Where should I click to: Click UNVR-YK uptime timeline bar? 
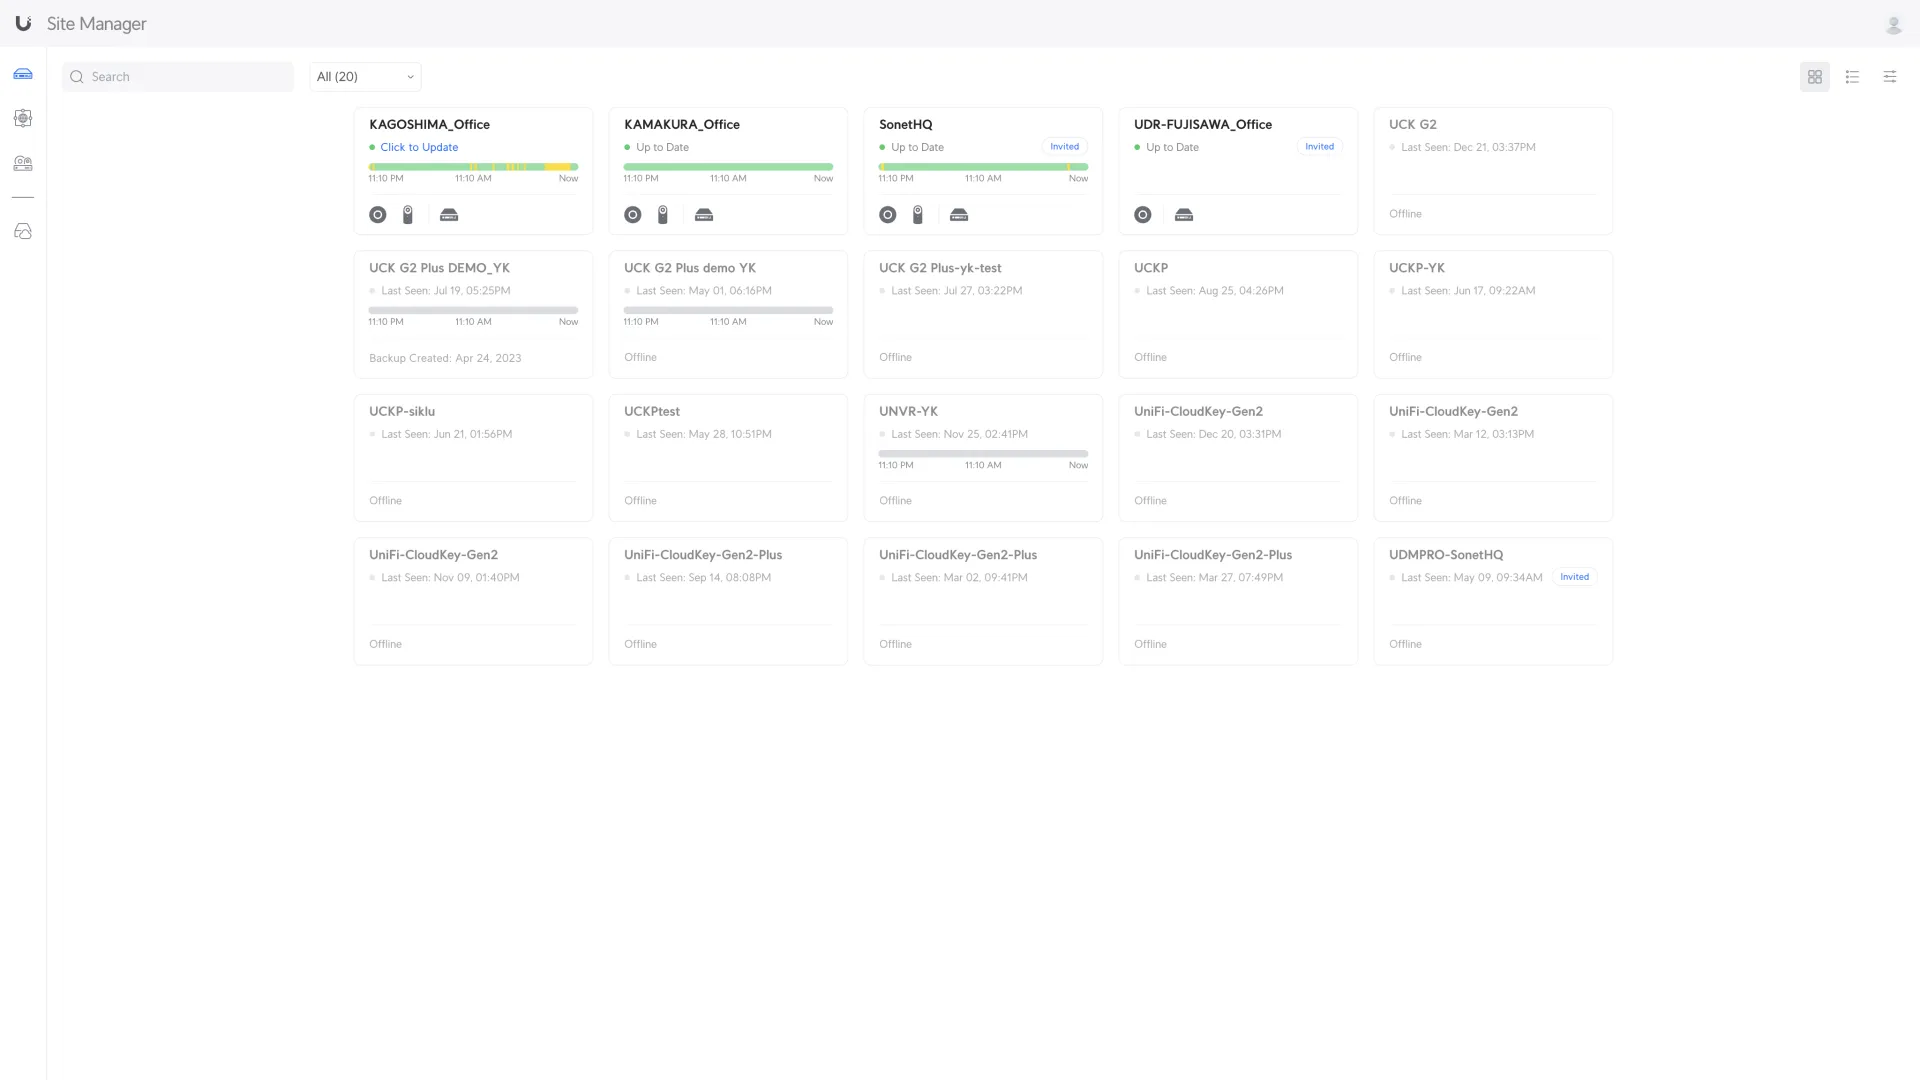click(x=983, y=454)
